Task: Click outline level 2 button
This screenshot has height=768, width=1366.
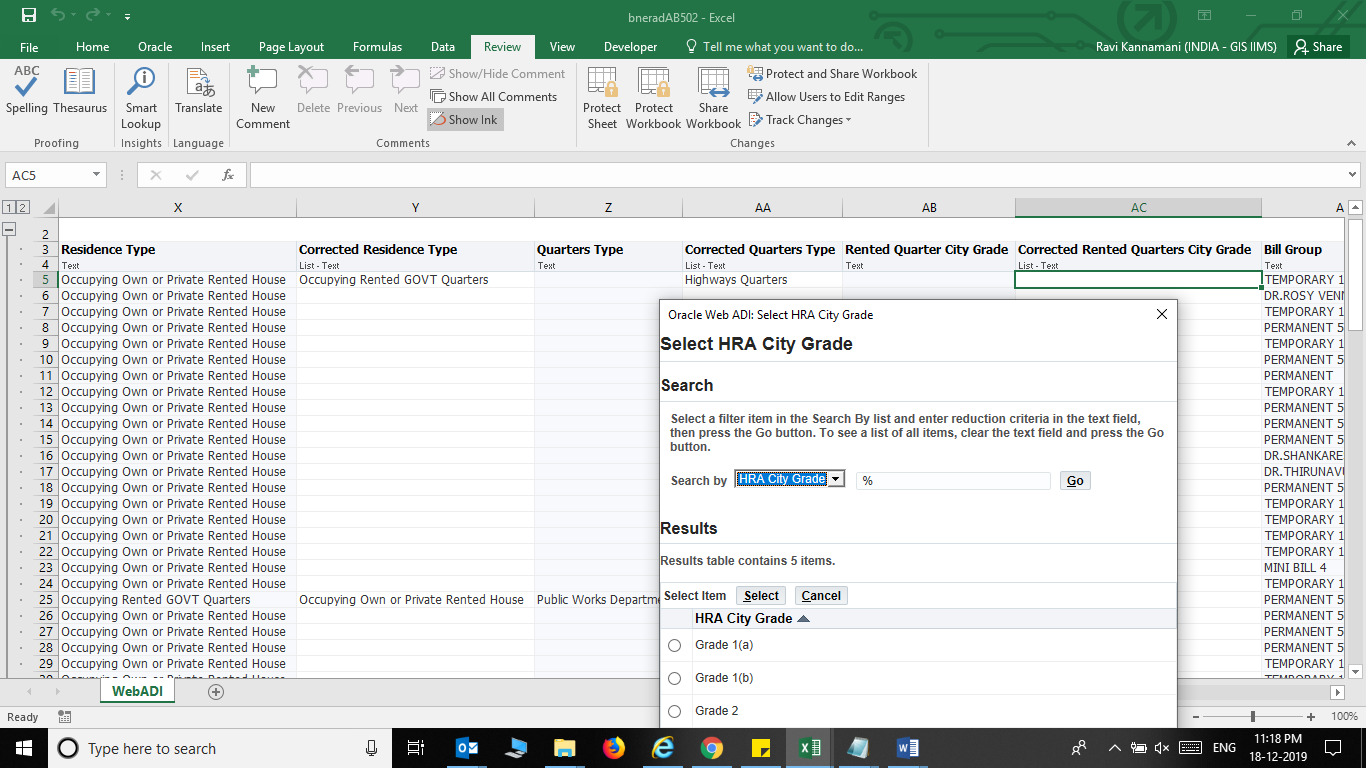Action: point(22,208)
